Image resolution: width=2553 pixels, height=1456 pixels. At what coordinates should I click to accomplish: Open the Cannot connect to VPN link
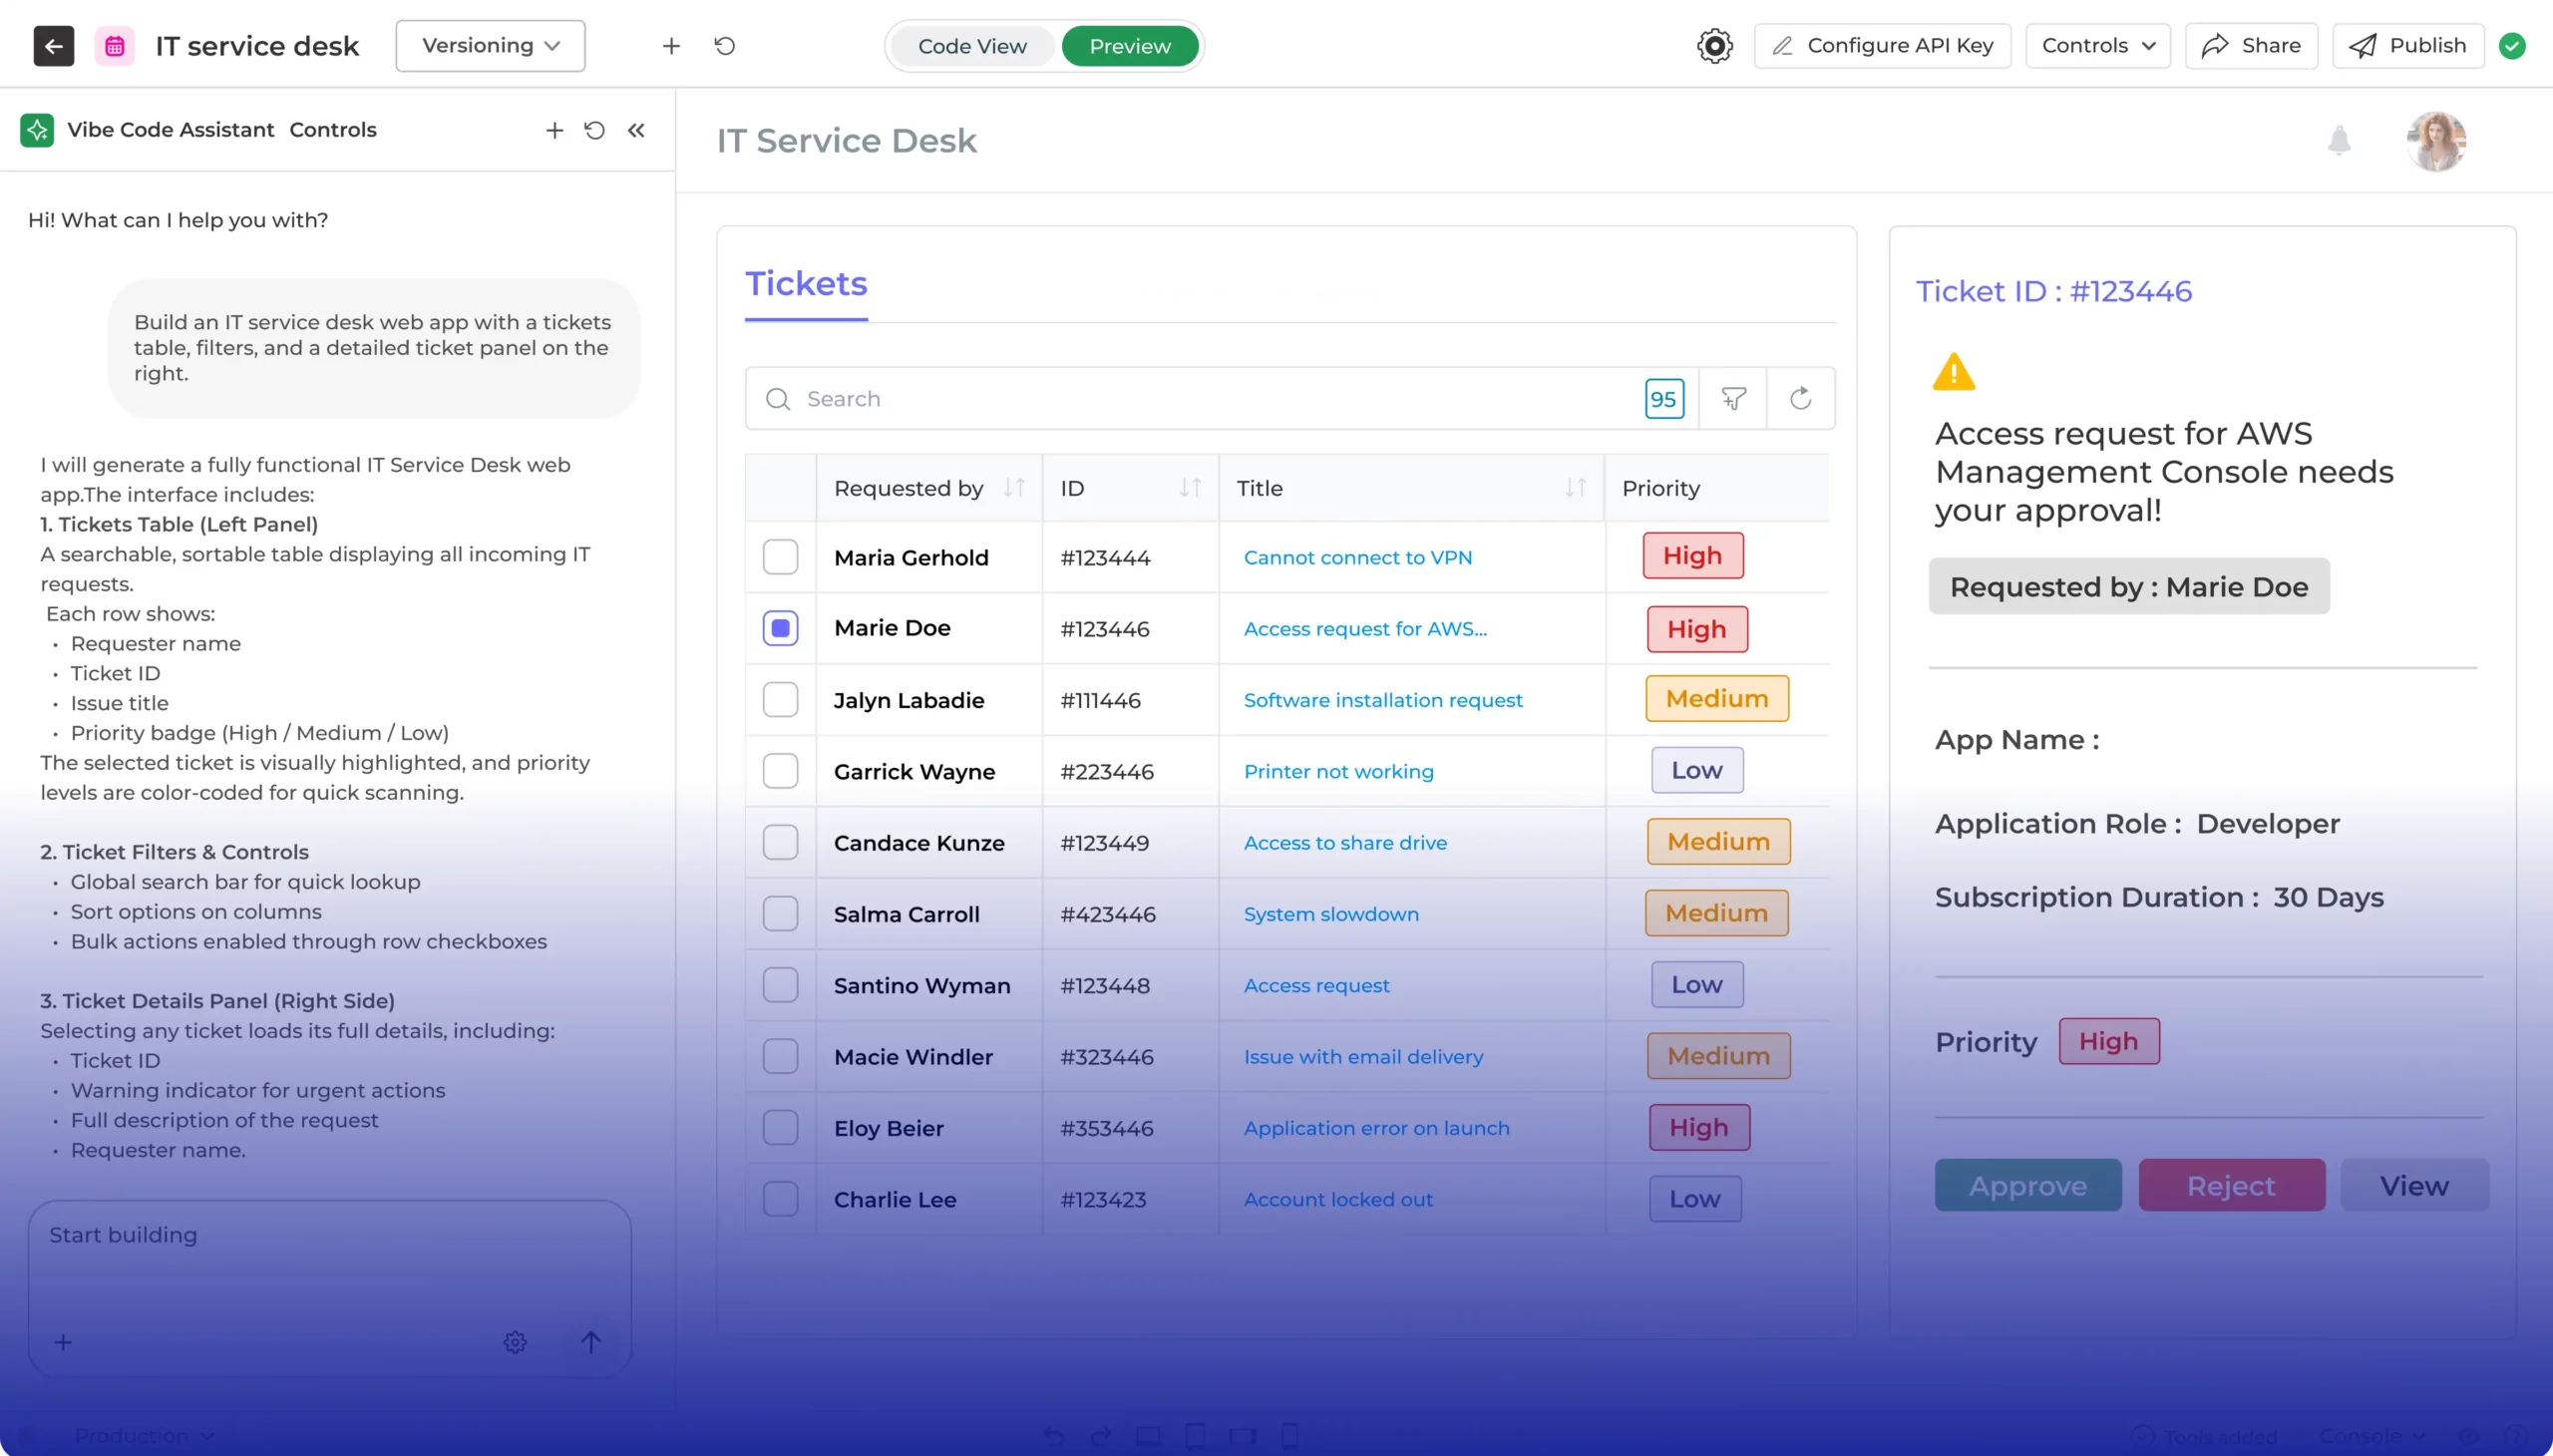pos(1357,557)
